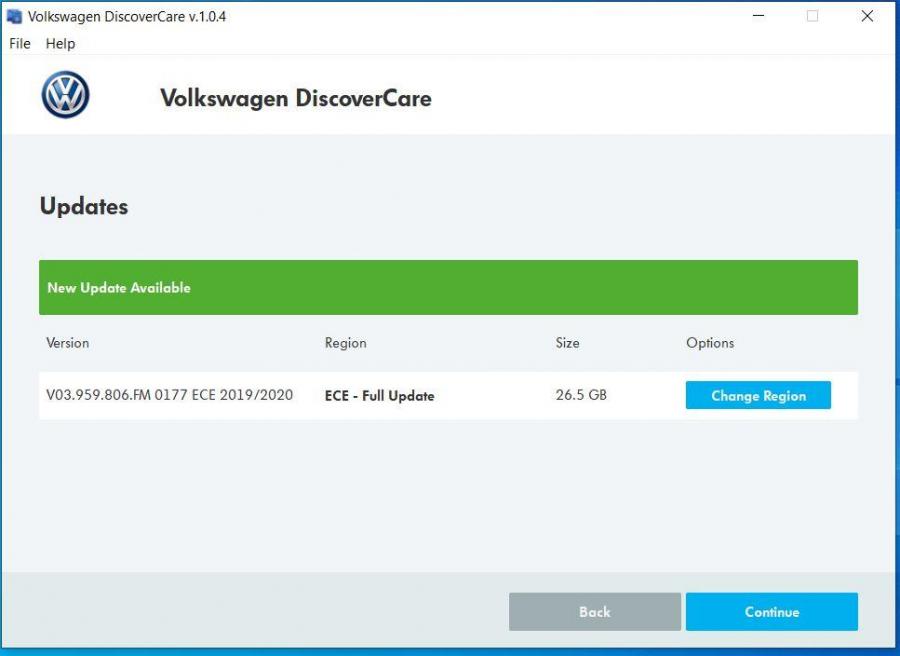Minimize the DiscoverCare window
900x656 pixels.
(758, 16)
